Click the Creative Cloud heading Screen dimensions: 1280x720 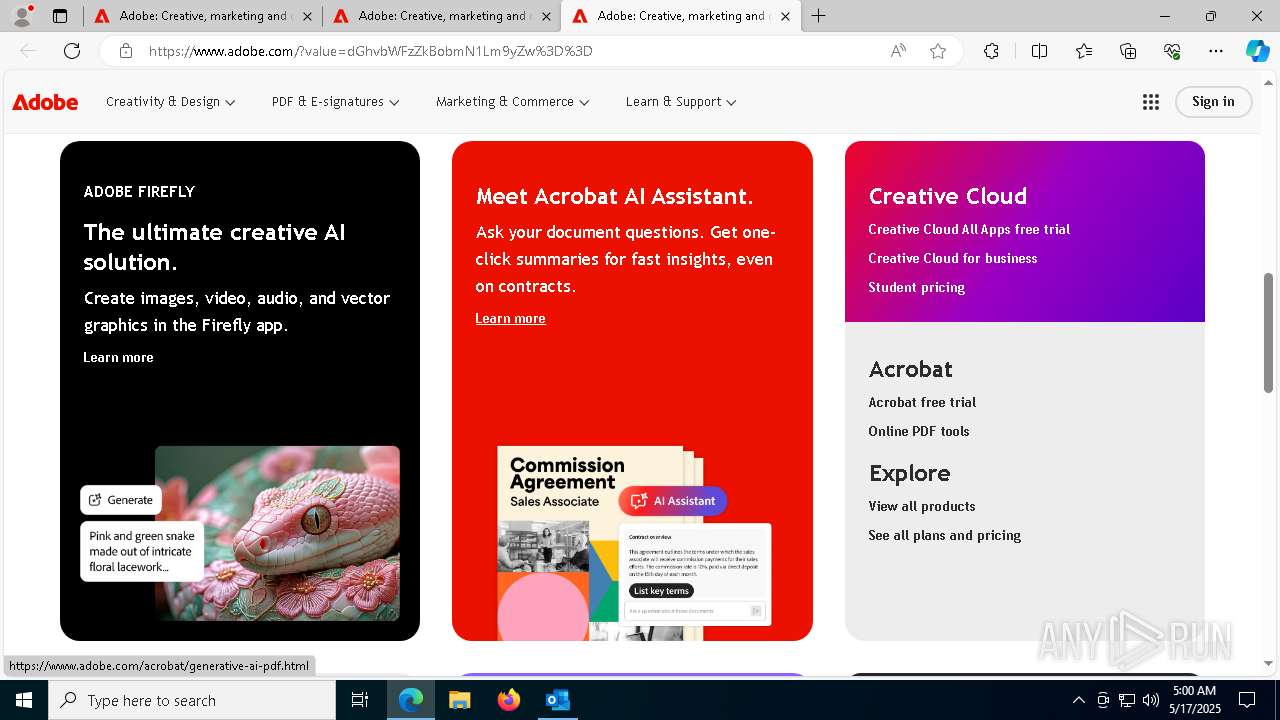click(x=948, y=196)
